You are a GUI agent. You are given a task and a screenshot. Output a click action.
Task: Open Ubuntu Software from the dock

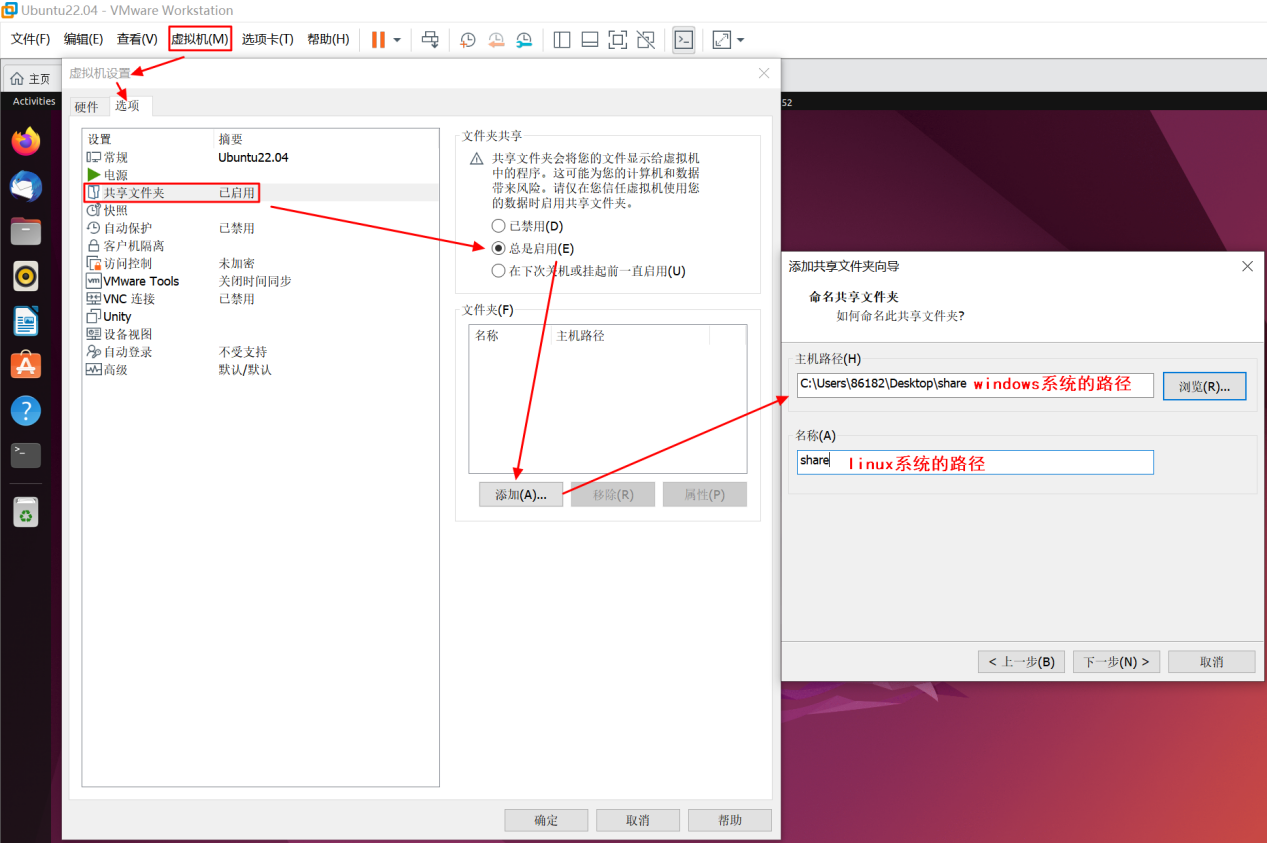[26, 366]
